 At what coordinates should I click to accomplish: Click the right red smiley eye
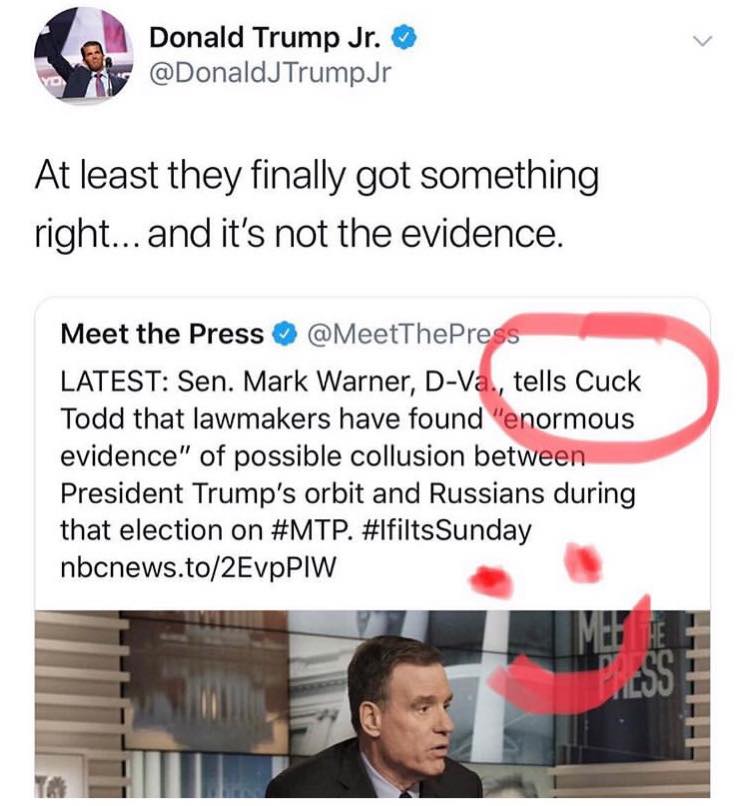pyautogui.click(x=582, y=561)
